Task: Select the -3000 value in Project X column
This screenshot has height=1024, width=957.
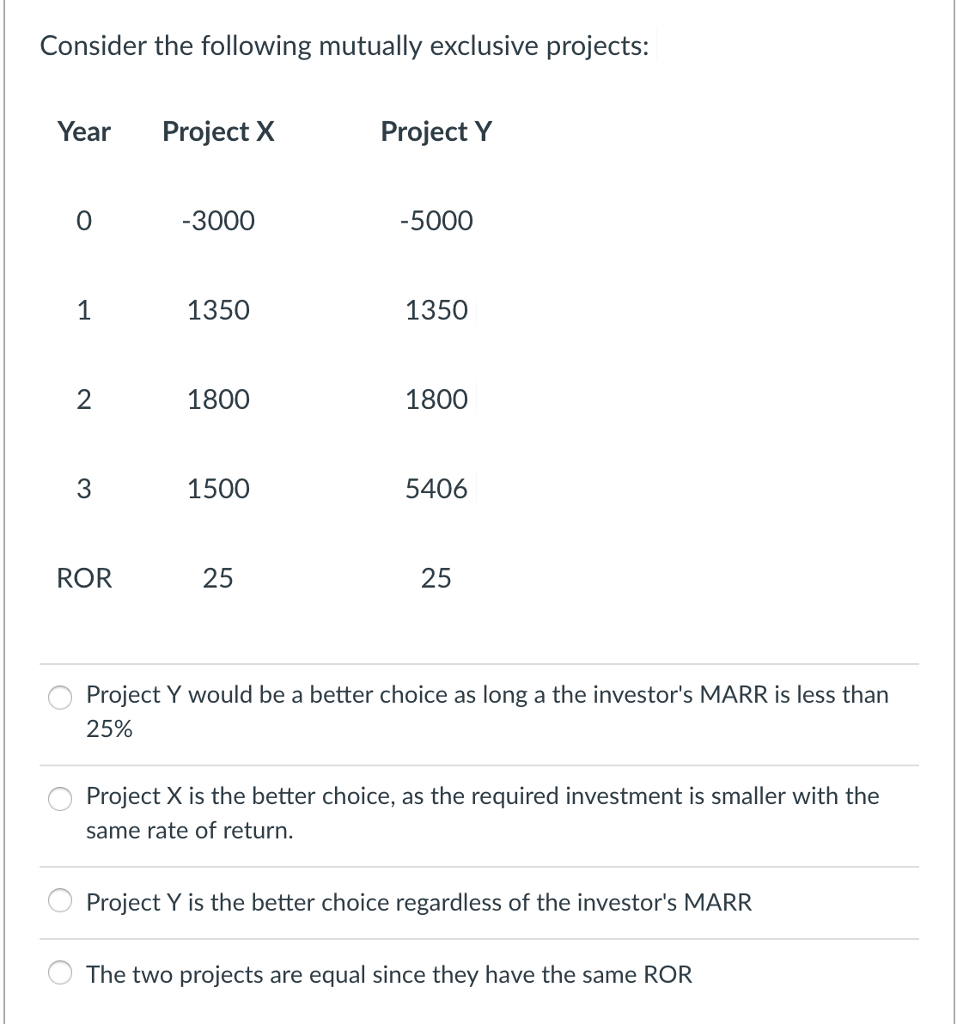Action: pyautogui.click(x=218, y=220)
